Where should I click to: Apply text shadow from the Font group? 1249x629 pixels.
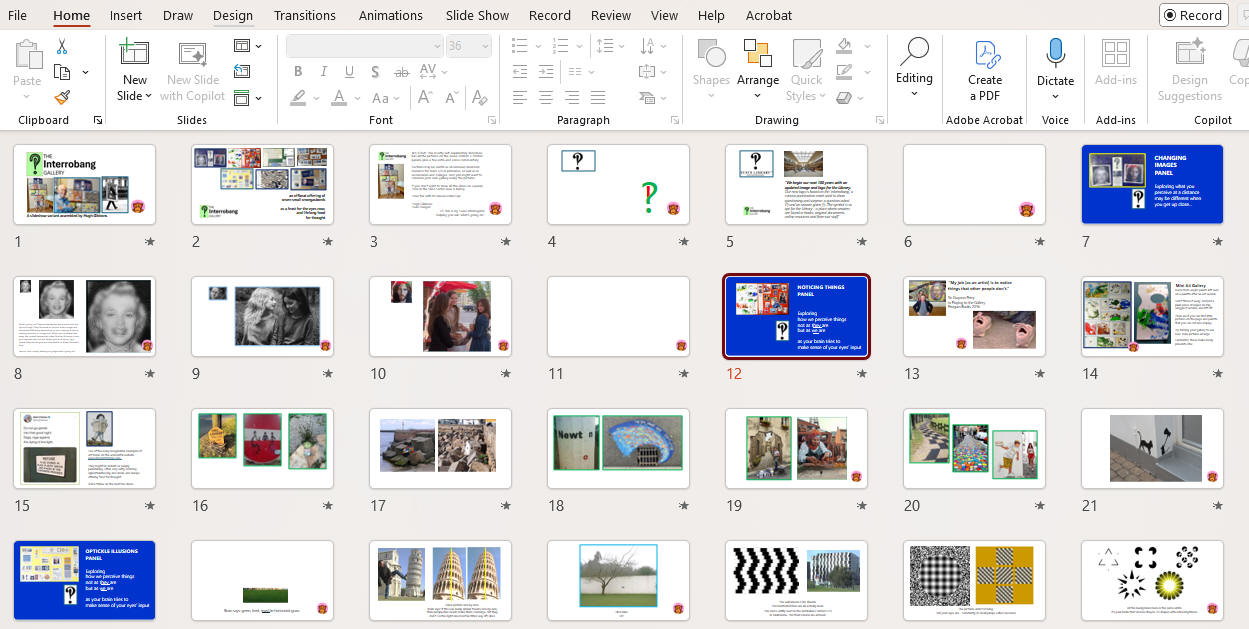pos(375,71)
